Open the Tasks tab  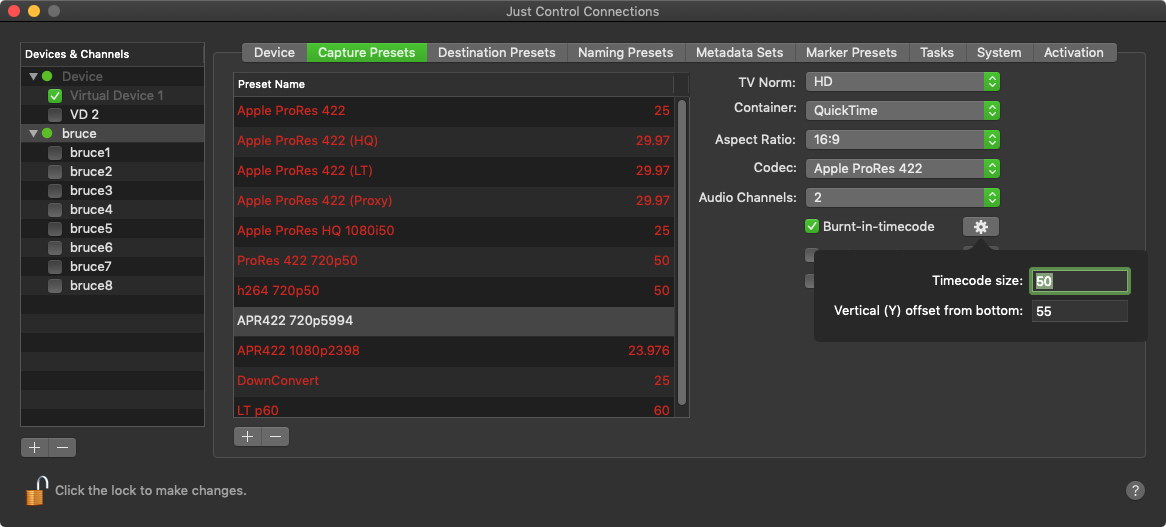click(937, 53)
